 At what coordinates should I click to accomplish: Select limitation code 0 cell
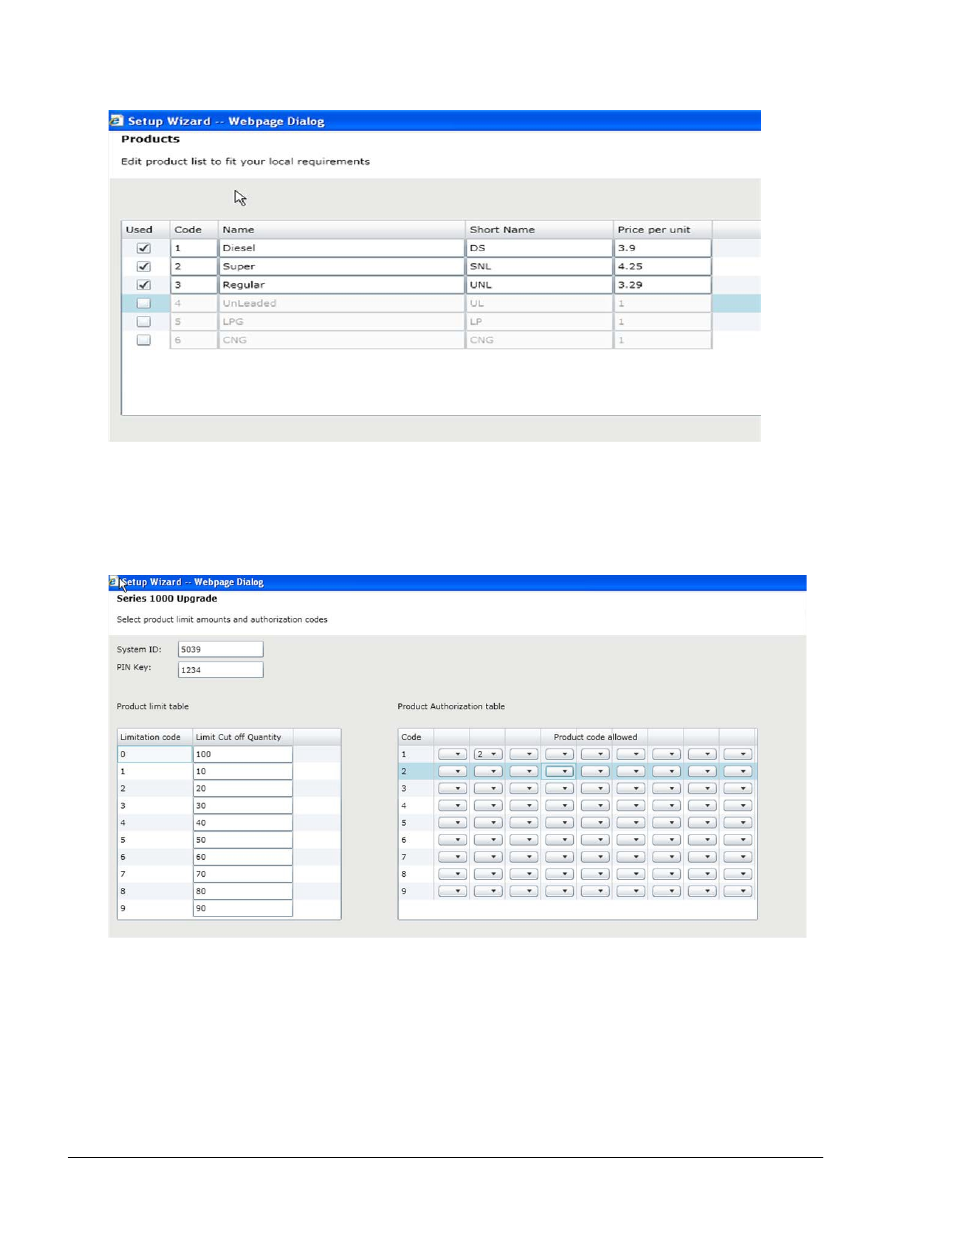(155, 754)
